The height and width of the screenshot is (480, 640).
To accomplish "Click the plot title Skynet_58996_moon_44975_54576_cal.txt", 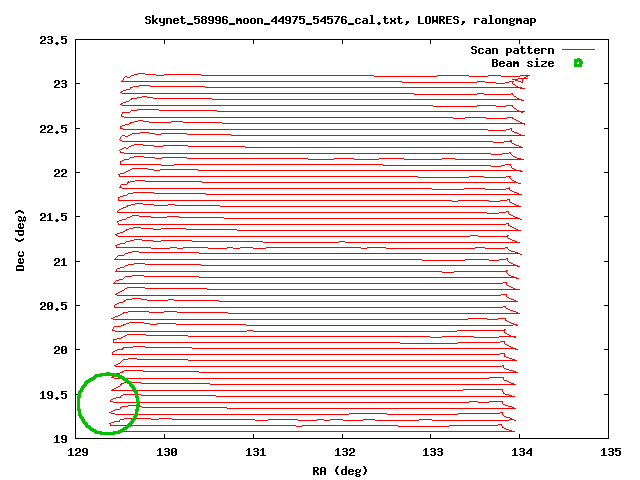I will [277, 20].
